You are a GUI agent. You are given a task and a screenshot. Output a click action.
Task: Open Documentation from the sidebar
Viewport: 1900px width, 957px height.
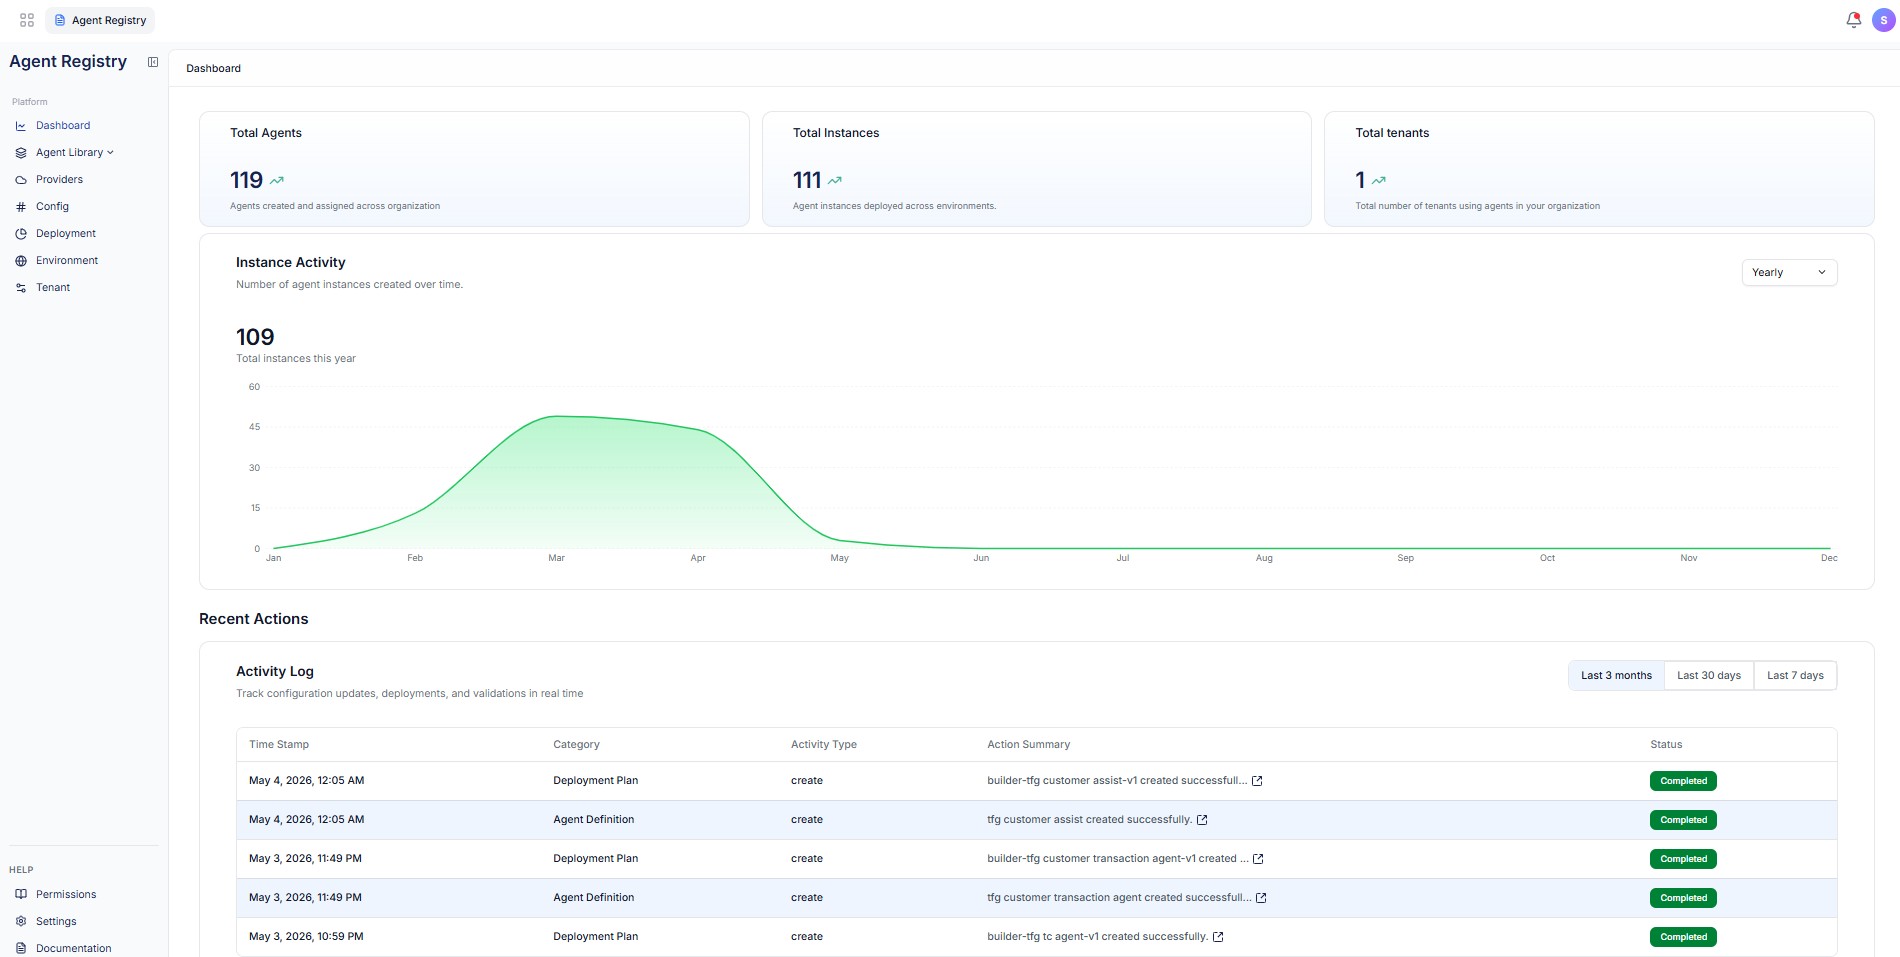coord(74,949)
